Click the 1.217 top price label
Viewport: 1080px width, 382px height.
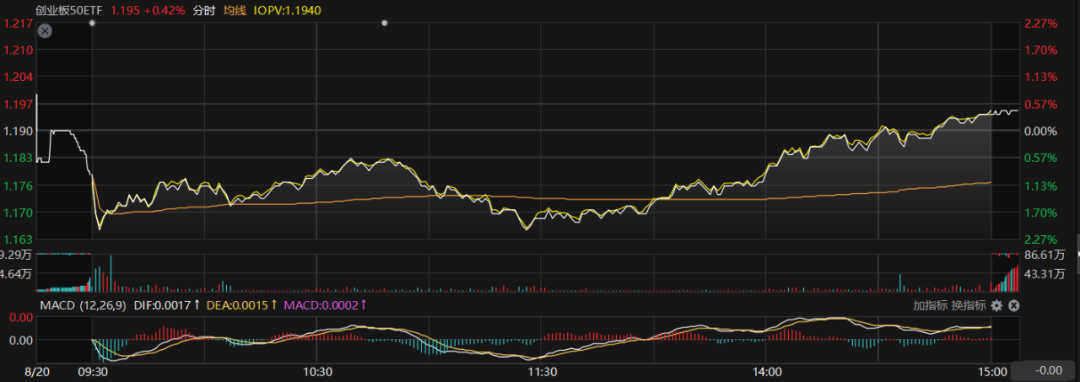(x=17, y=23)
